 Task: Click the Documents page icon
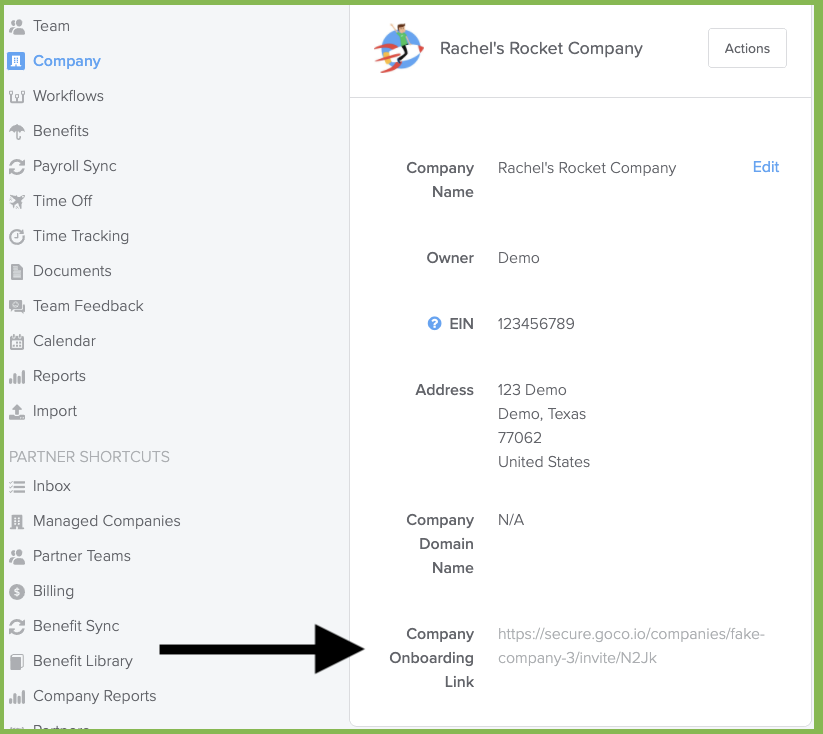tap(17, 271)
